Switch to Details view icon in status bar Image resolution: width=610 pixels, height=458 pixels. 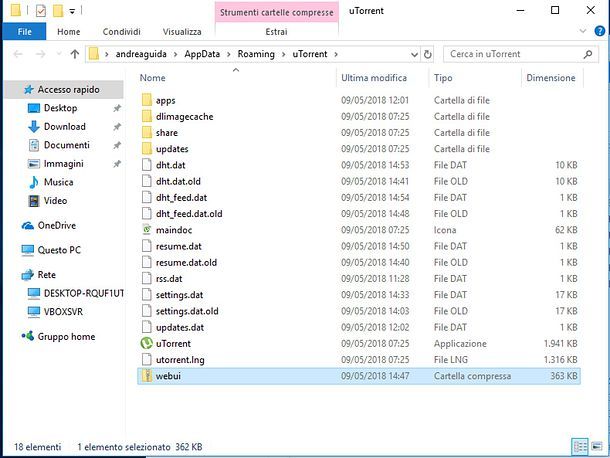(580, 446)
